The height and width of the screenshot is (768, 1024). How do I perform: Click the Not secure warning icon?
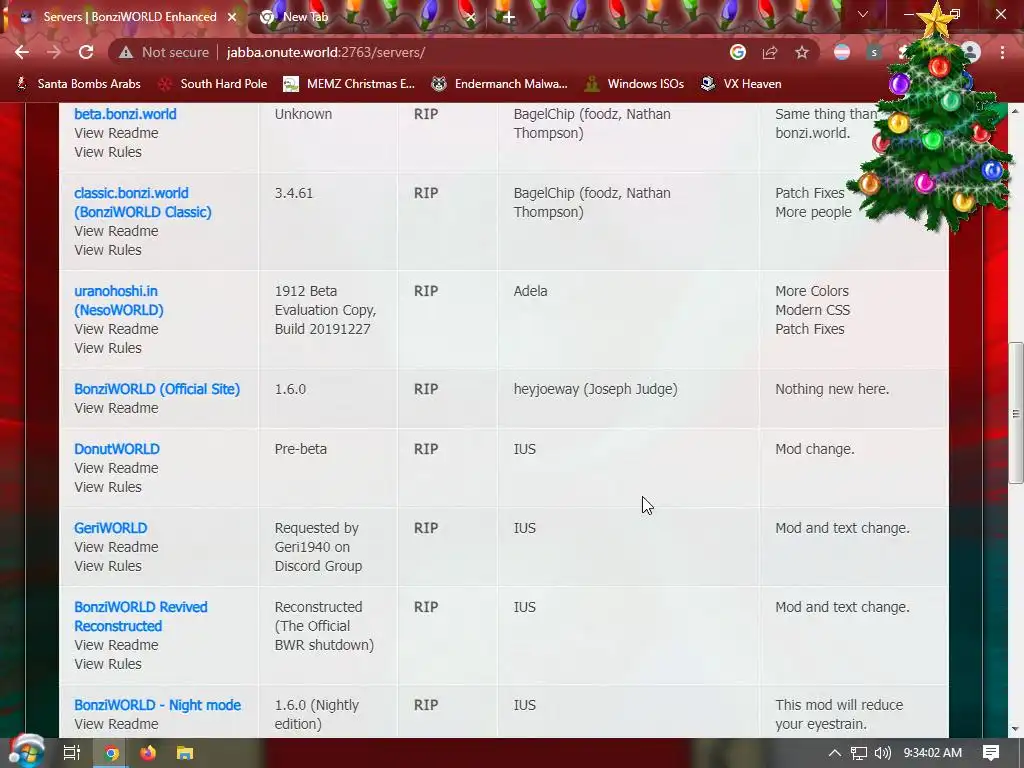click(x=126, y=52)
